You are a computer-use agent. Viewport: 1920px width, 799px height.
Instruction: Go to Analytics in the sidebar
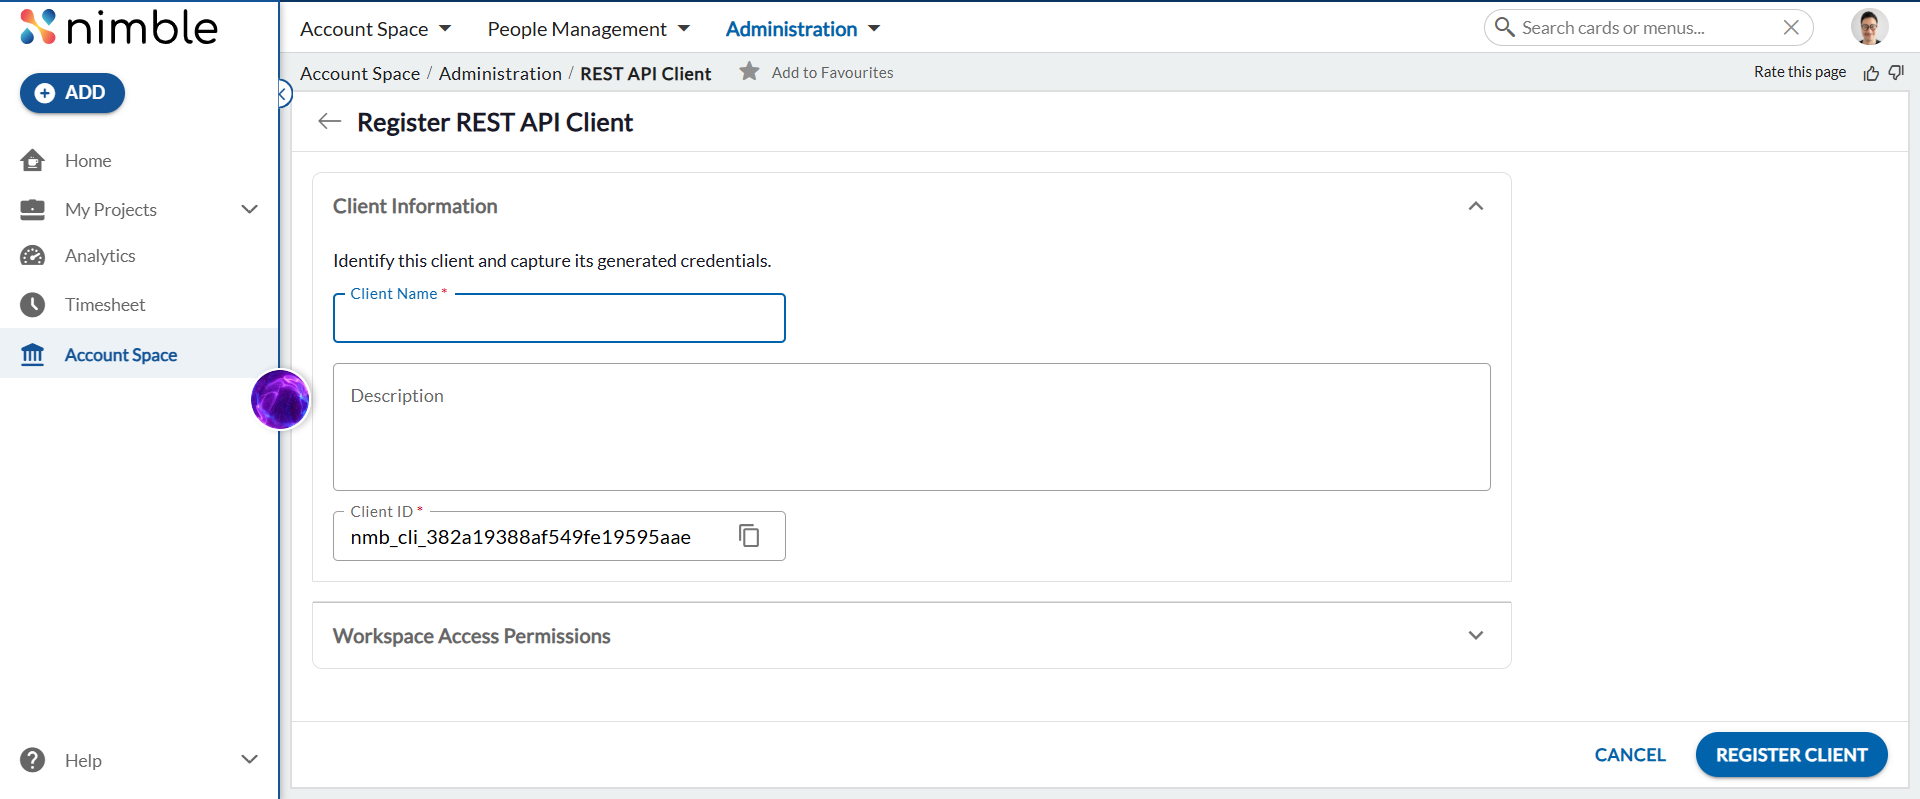100,256
